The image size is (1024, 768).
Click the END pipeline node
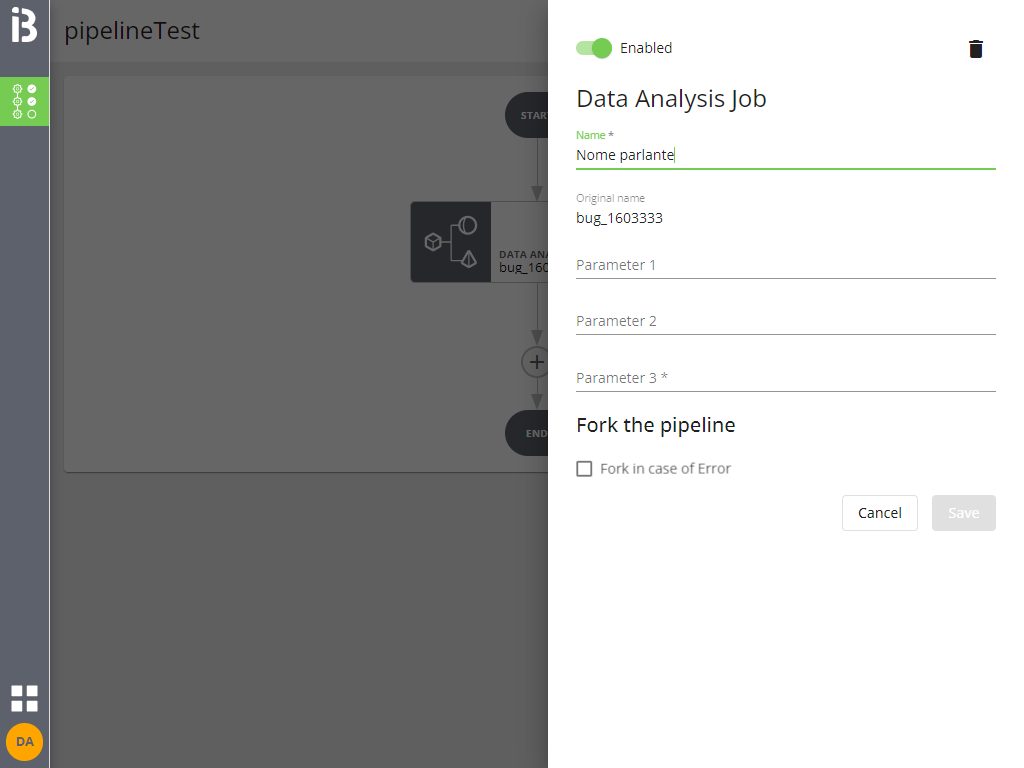pyautogui.click(x=528, y=433)
